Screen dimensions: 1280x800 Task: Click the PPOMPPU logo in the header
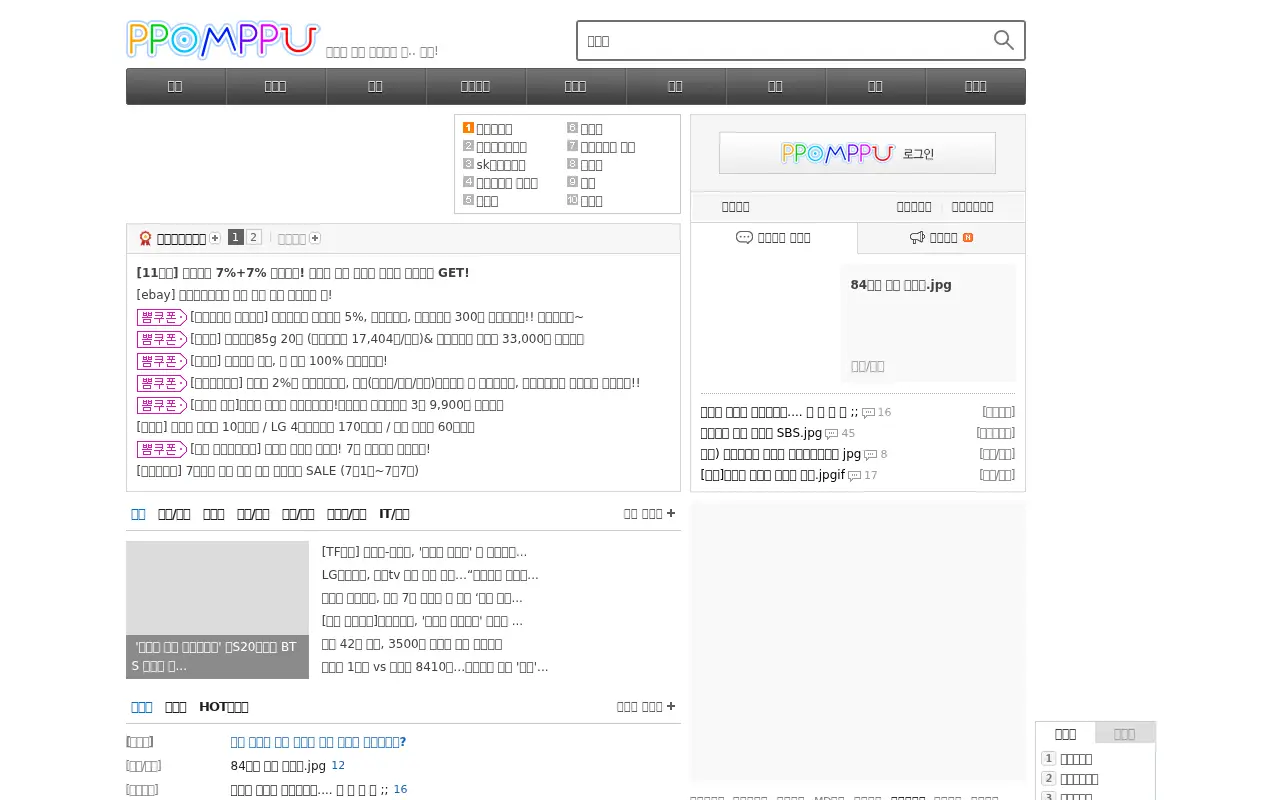223,40
